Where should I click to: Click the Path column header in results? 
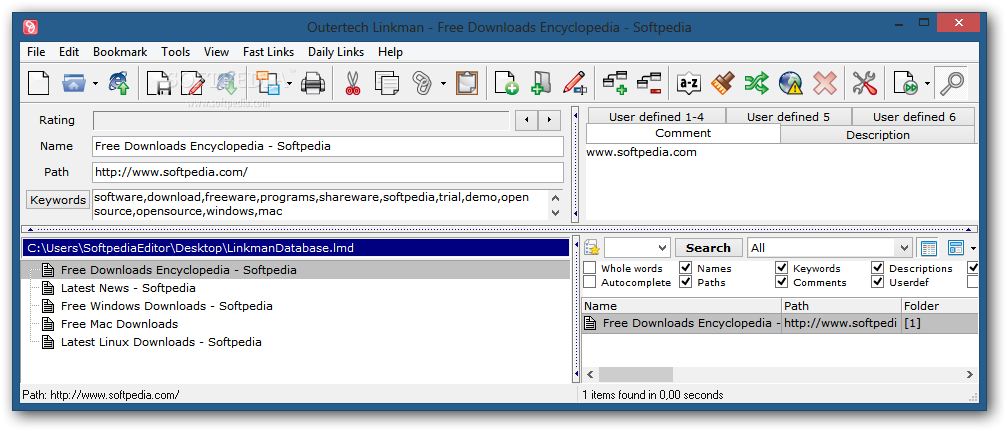pyautogui.click(x=841, y=306)
